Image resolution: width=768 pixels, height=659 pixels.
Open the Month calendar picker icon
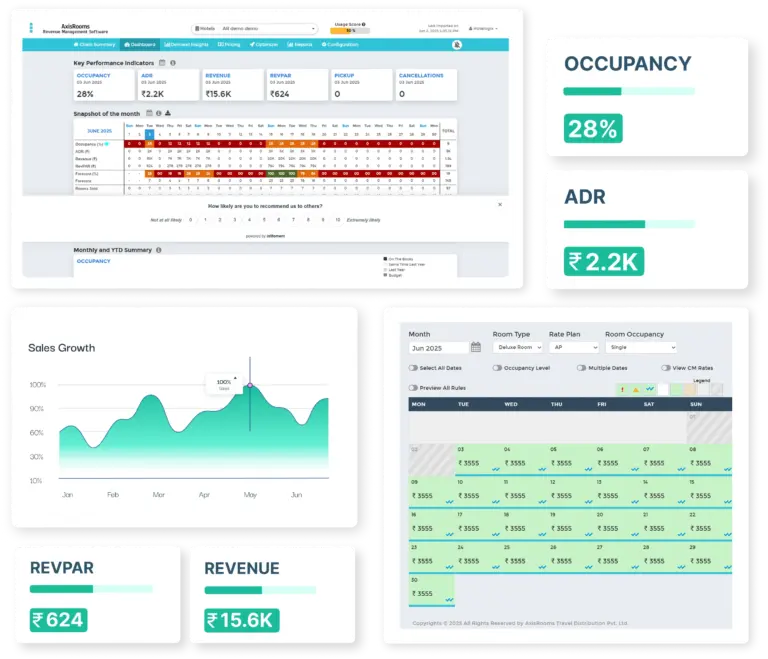click(476, 347)
